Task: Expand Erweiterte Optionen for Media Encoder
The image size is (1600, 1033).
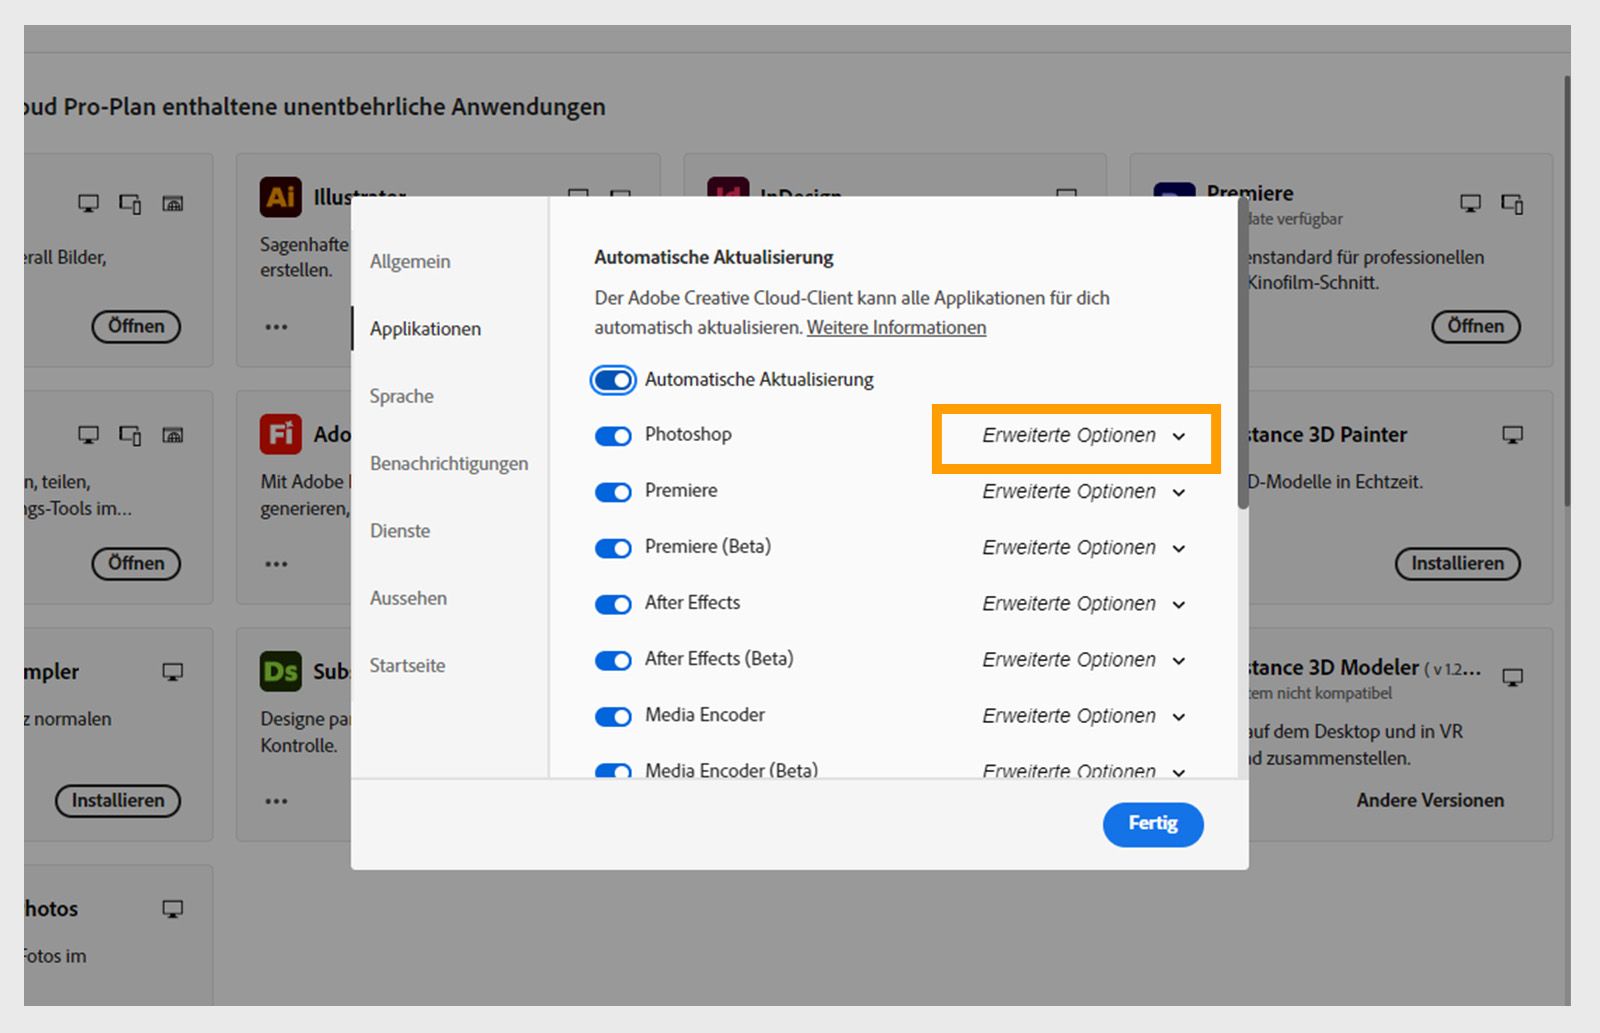Action: coord(1084,716)
